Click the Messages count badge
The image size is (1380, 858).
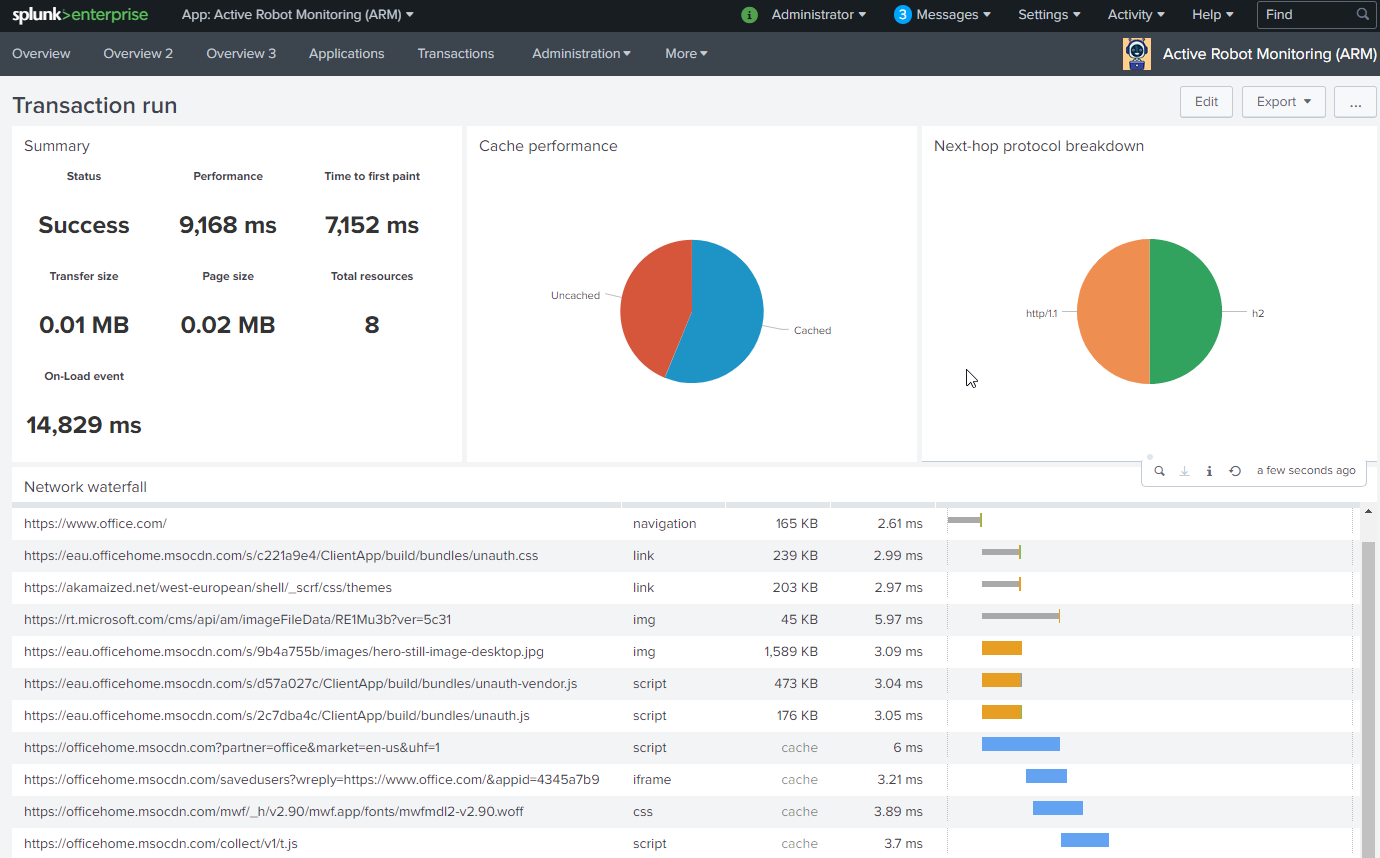pos(902,15)
